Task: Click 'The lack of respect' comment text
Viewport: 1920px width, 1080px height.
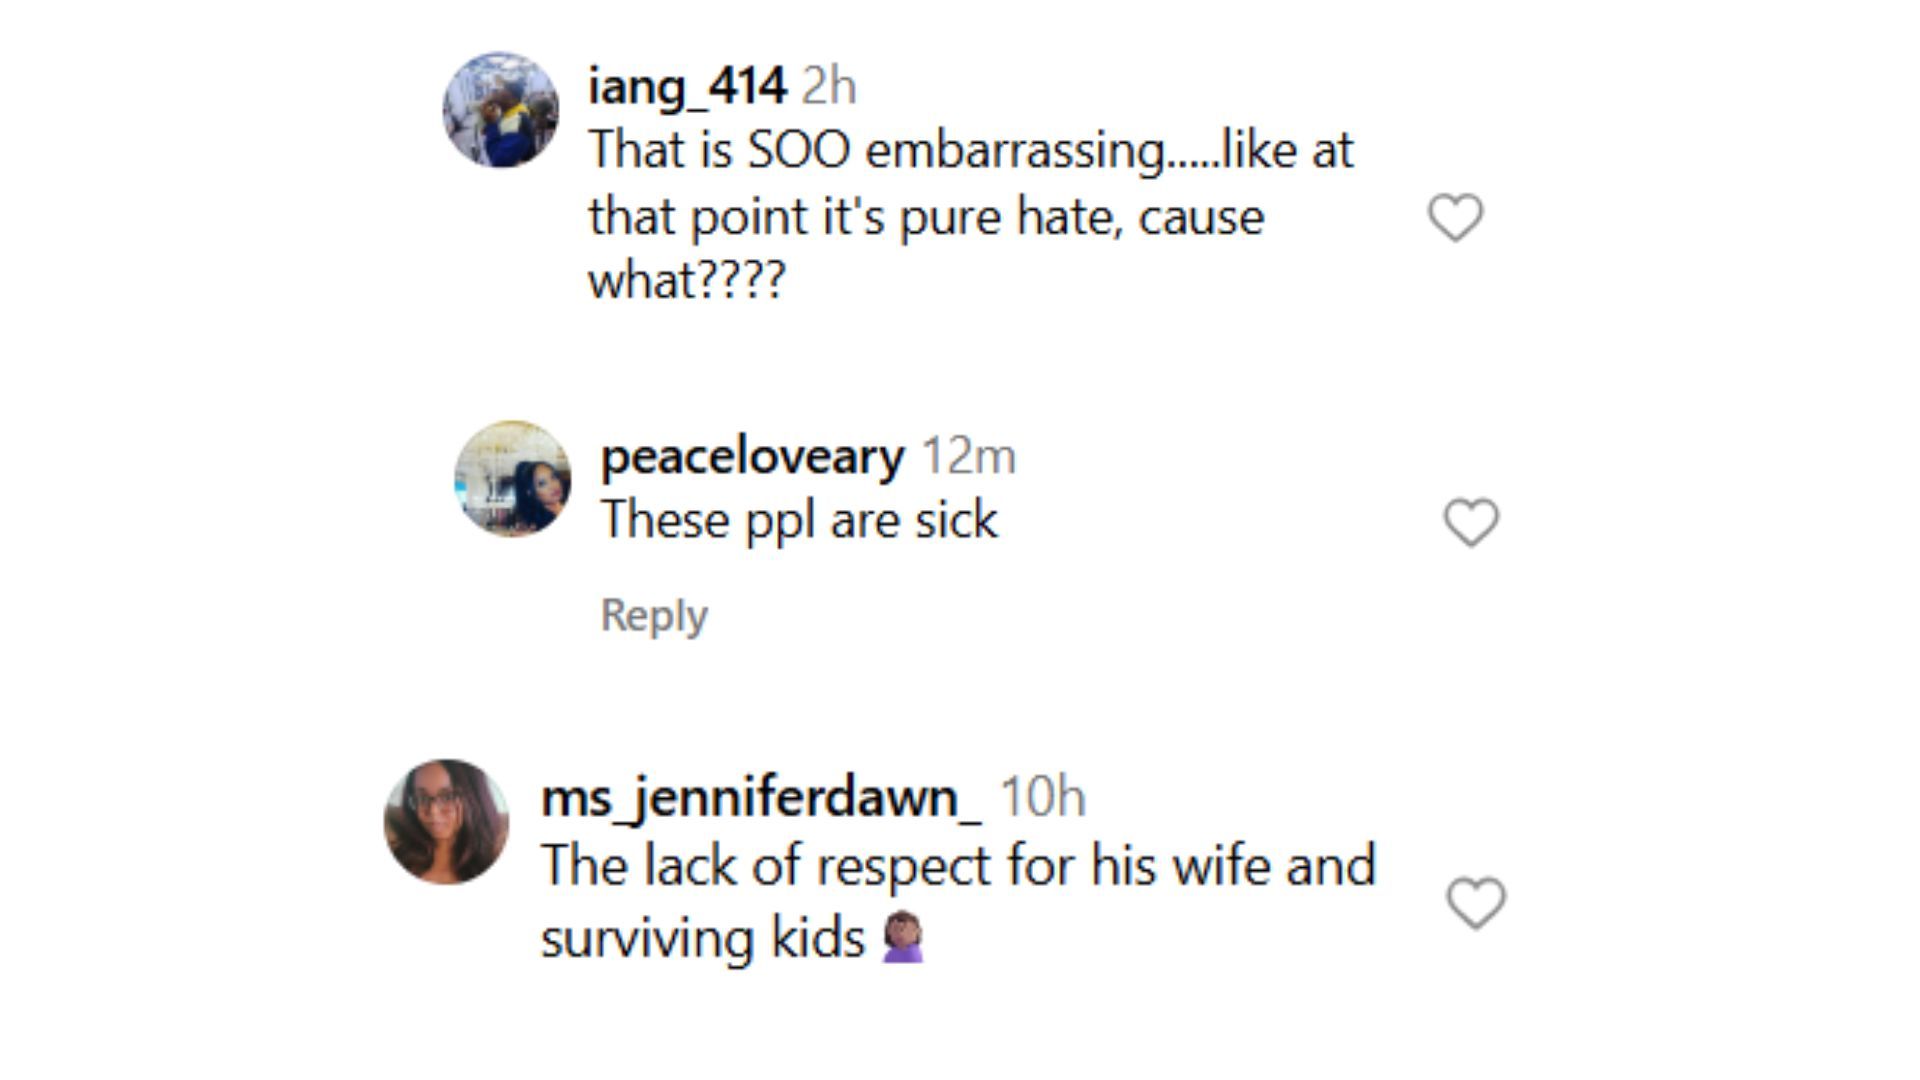Action: [x=958, y=865]
